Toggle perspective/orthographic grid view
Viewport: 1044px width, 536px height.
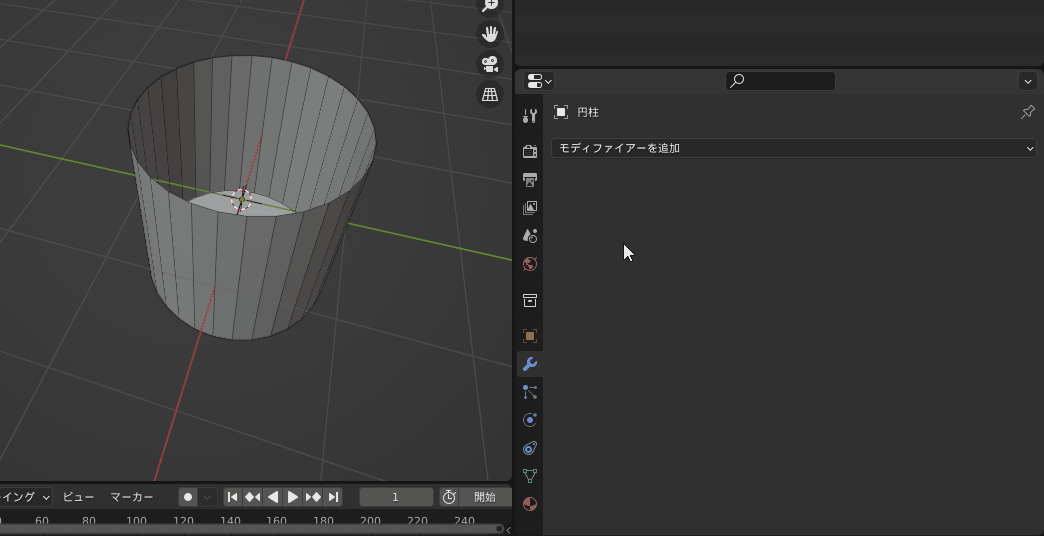490,94
